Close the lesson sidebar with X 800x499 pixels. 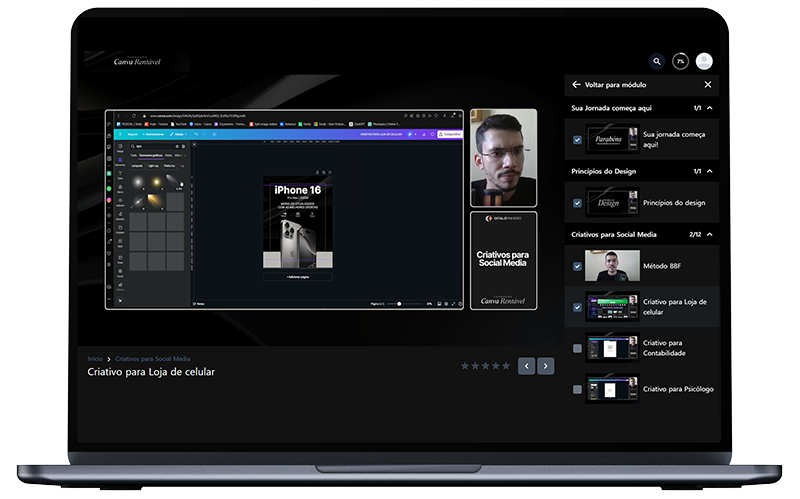tap(708, 85)
